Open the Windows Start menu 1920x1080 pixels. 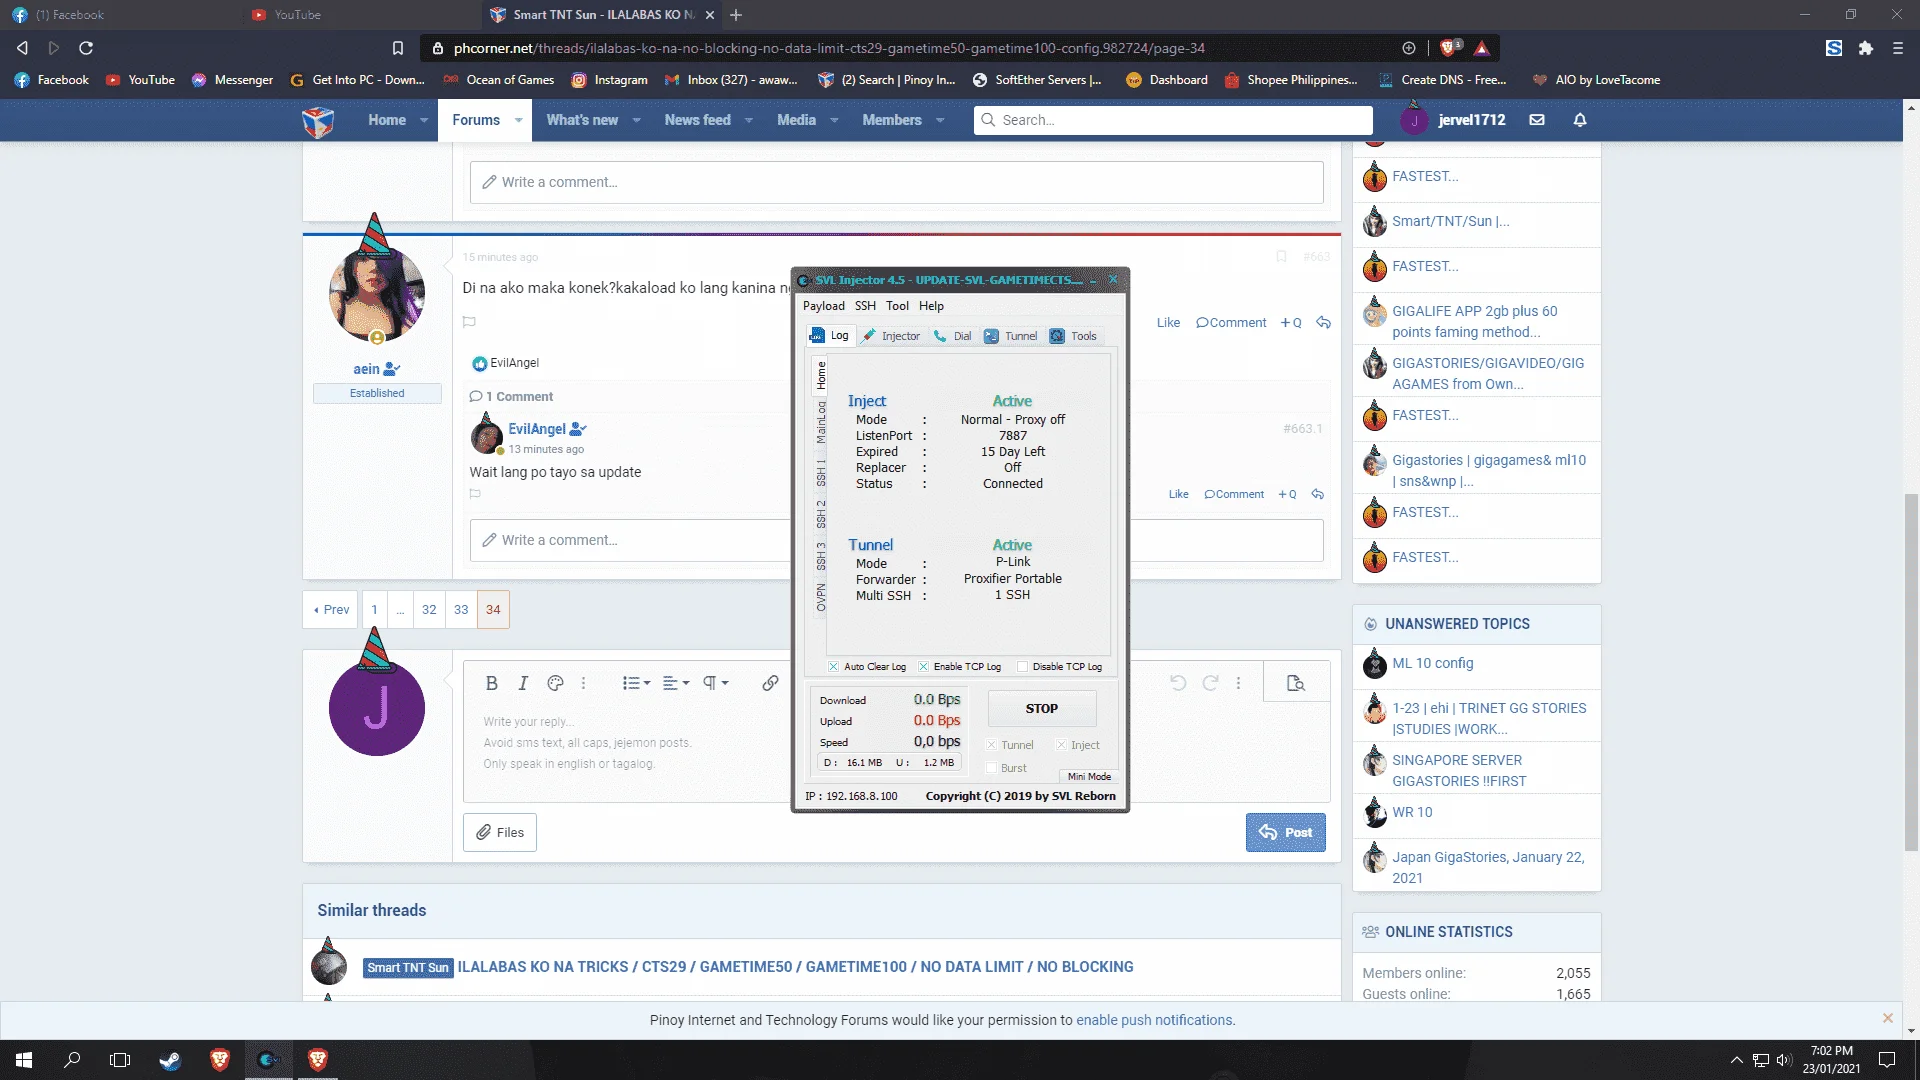click(x=24, y=1060)
